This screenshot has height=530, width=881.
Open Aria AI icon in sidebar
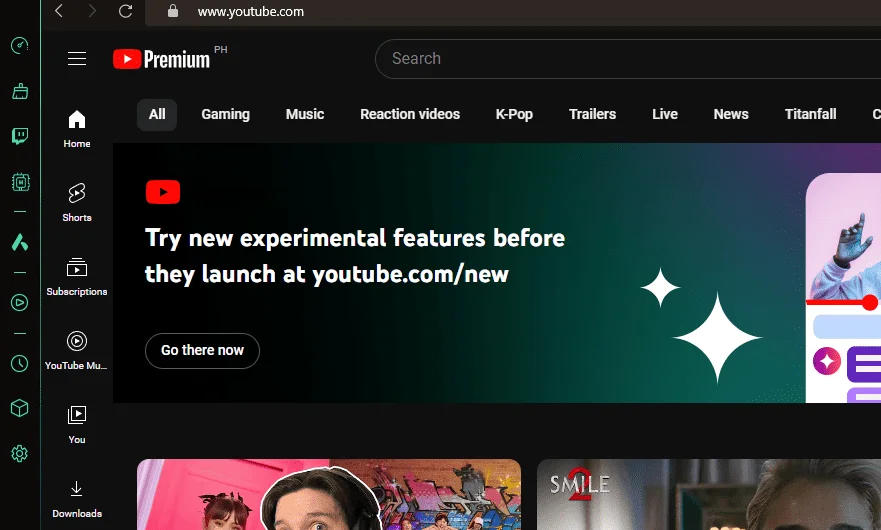[x=20, y=242]
